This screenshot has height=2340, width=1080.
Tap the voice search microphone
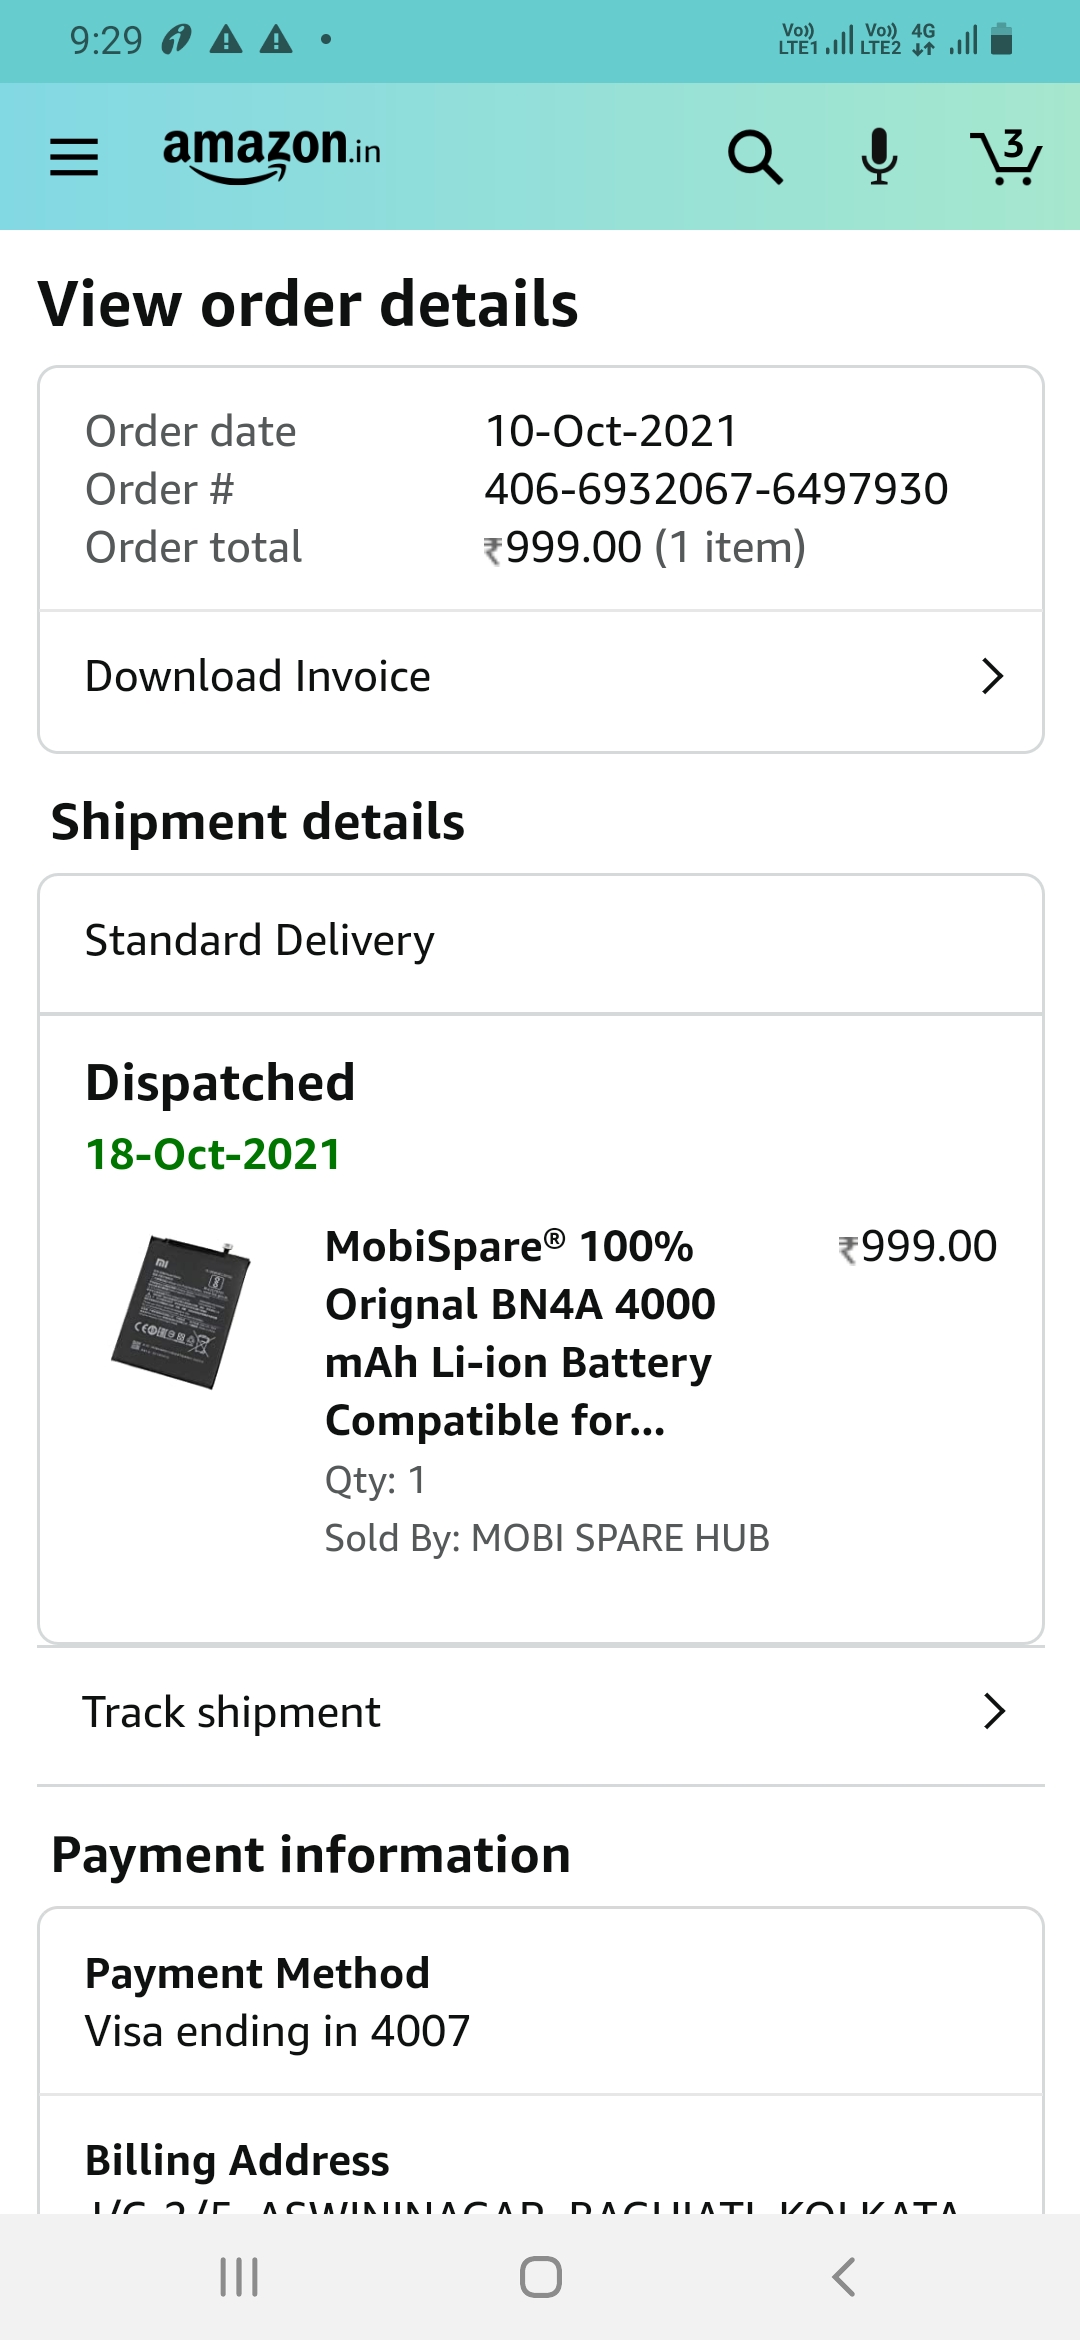[879, 157]
